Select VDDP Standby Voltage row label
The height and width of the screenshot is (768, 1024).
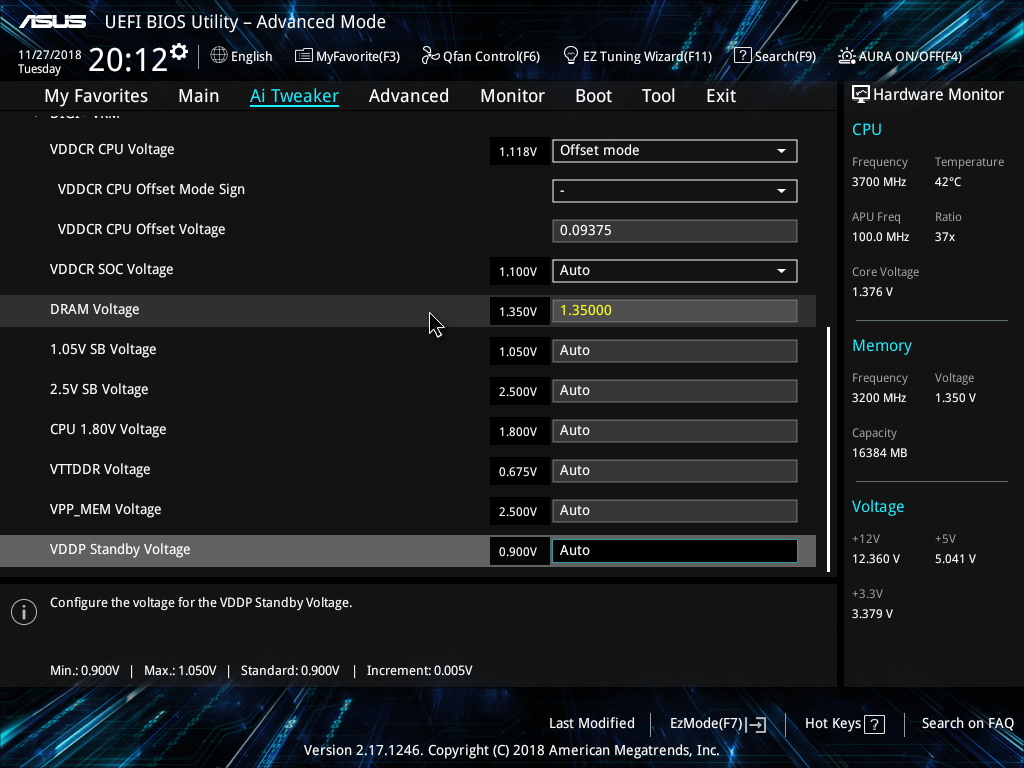[x=120, y=550]
